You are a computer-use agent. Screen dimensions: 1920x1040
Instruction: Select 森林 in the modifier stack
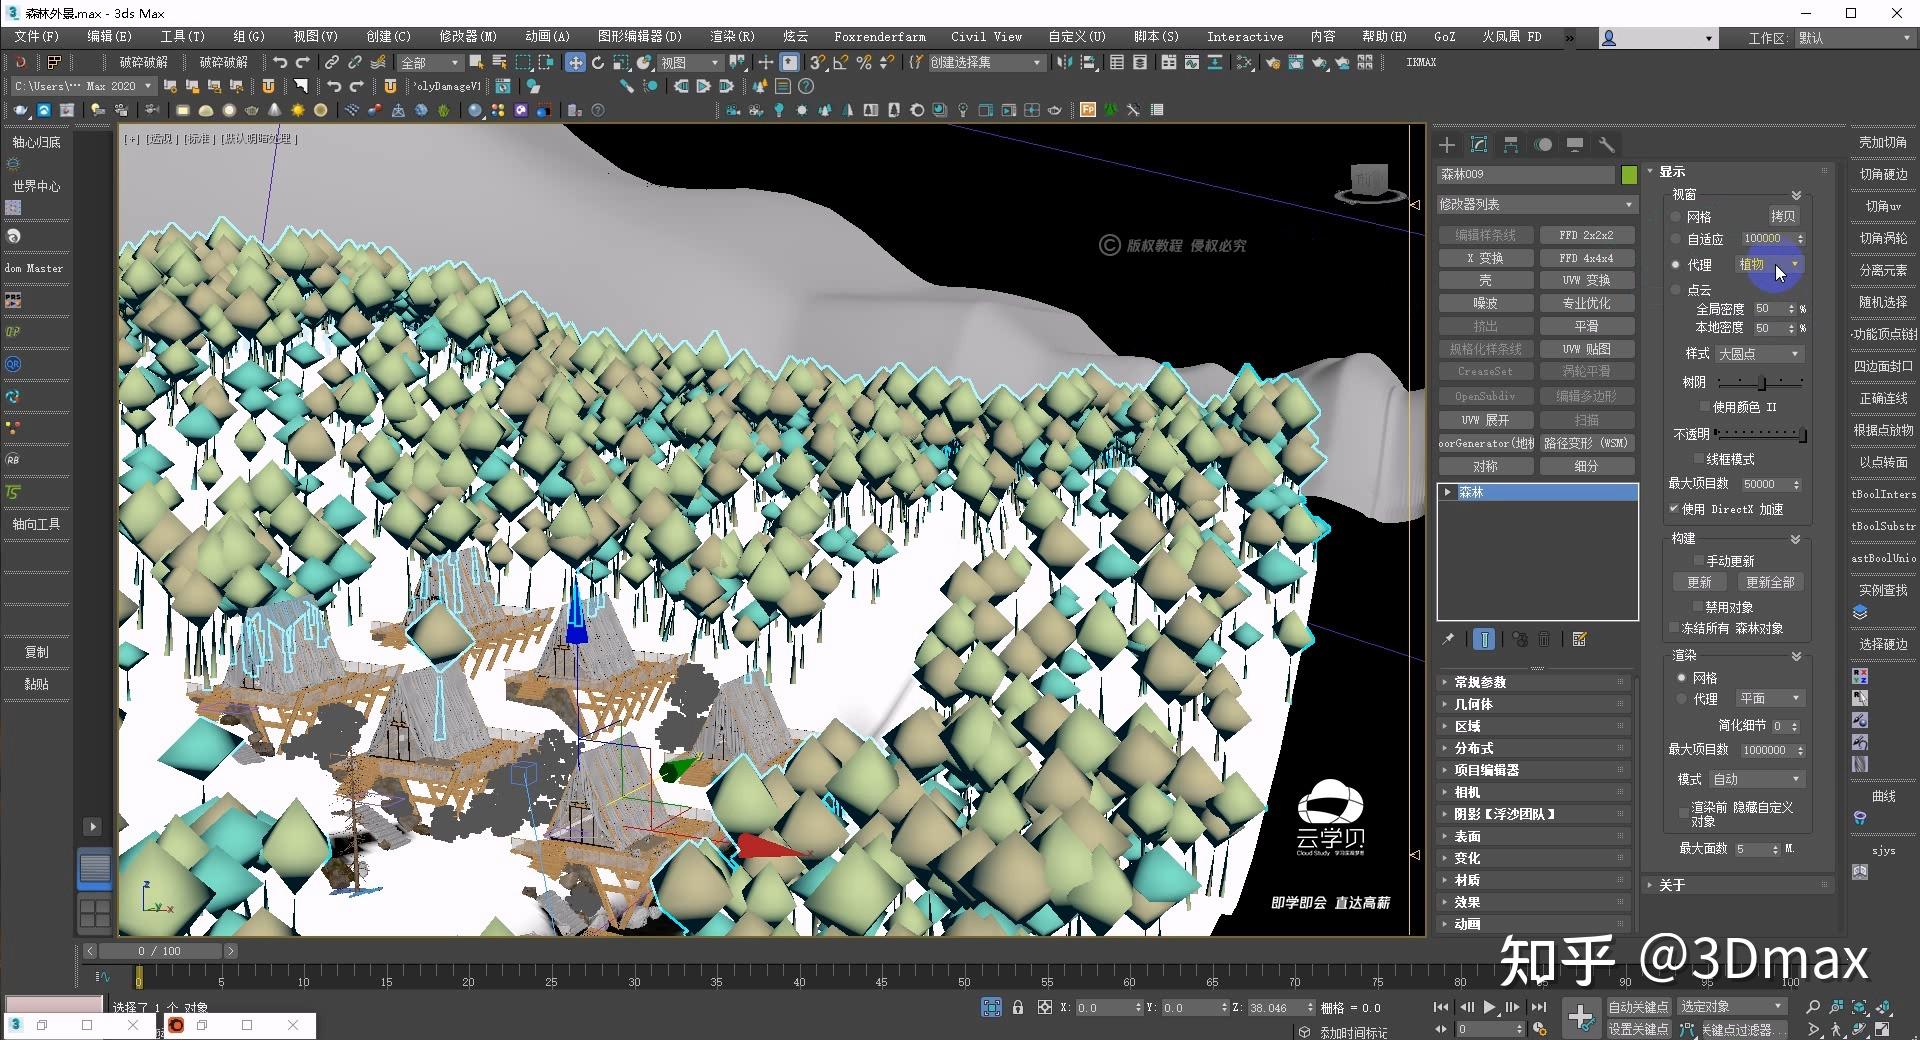(x=1472, y=492)
